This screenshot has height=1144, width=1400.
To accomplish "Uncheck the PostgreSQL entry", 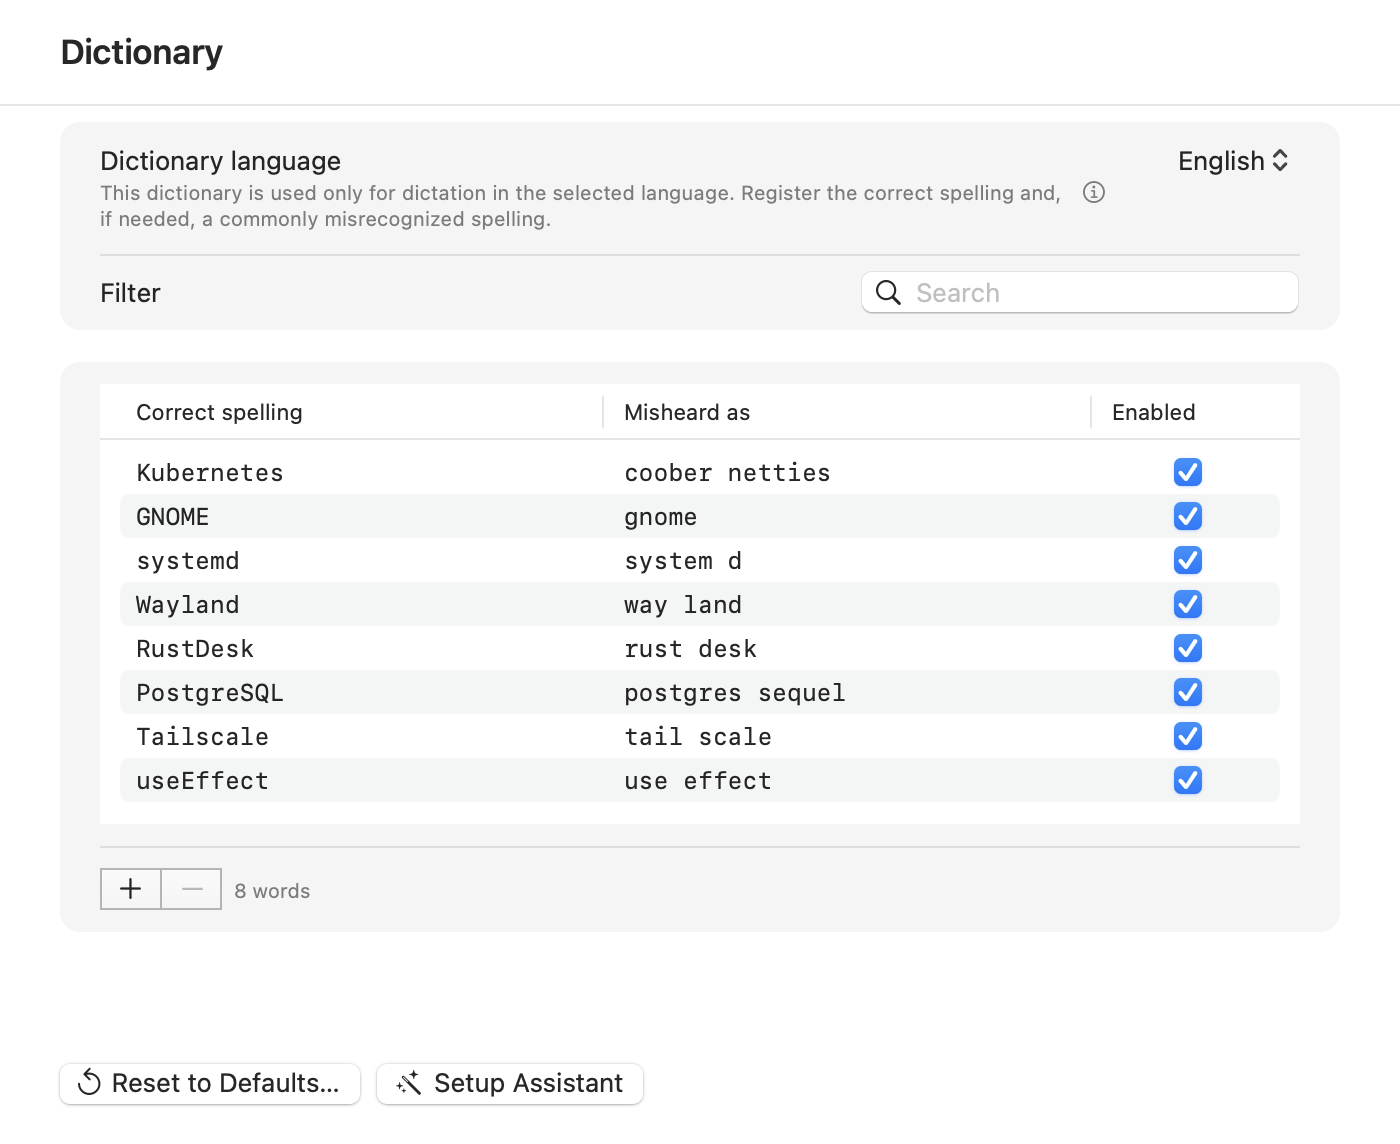I will pyautogui.click(x=1188, y=692).
